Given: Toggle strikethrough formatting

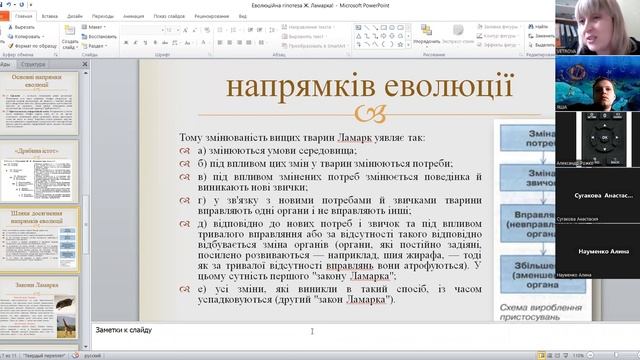Looking at the screenshot, I should 164,43.
